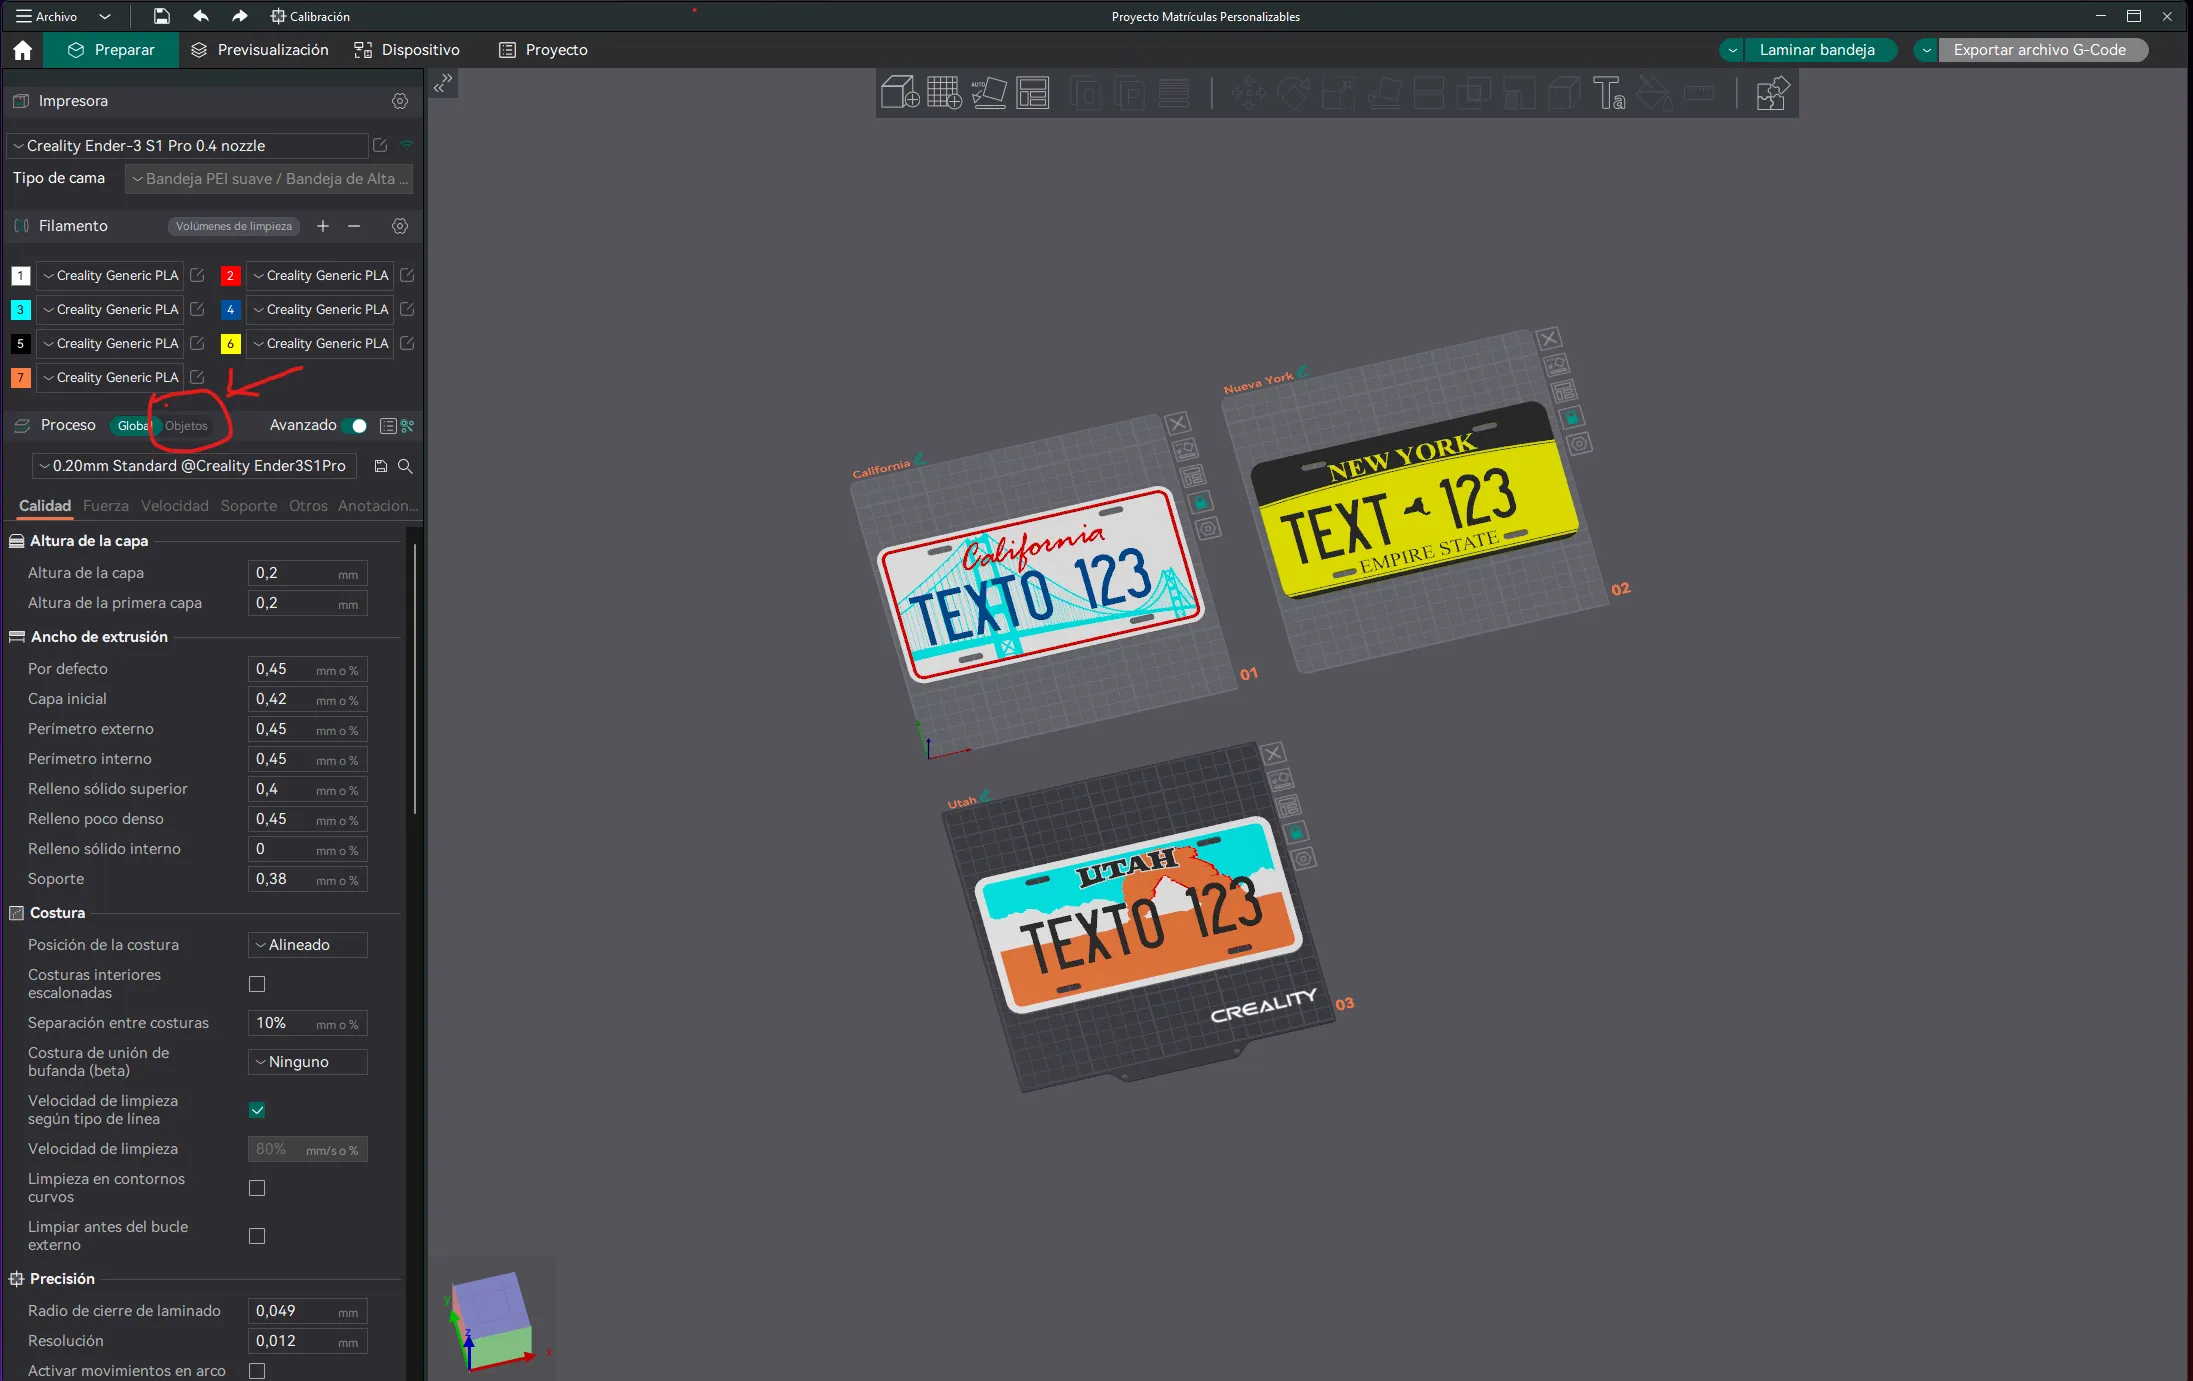Open the 0.20mm Standard process preset dropdown
Image resolution: width=2193 pixels, height=1381 pixels.
(194, 466)
